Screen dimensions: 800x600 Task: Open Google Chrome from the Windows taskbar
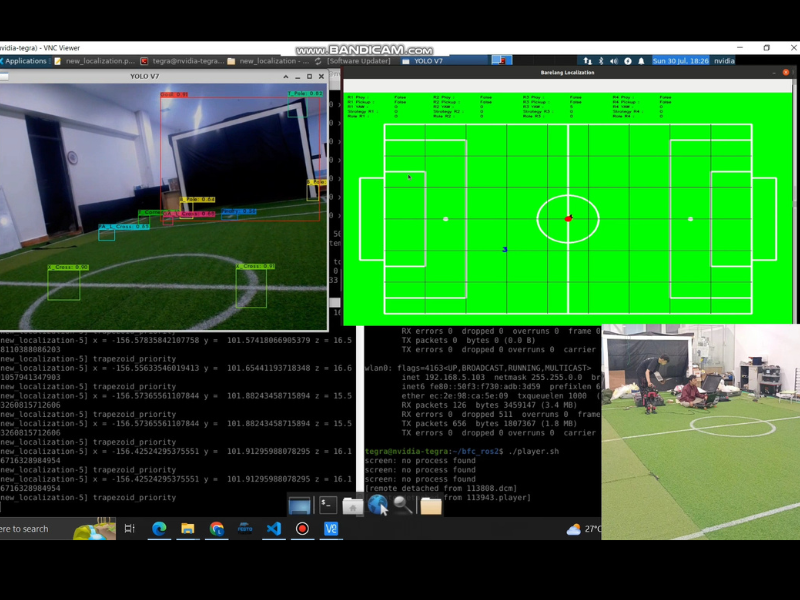pyautogui.click(x=217, y=529)
